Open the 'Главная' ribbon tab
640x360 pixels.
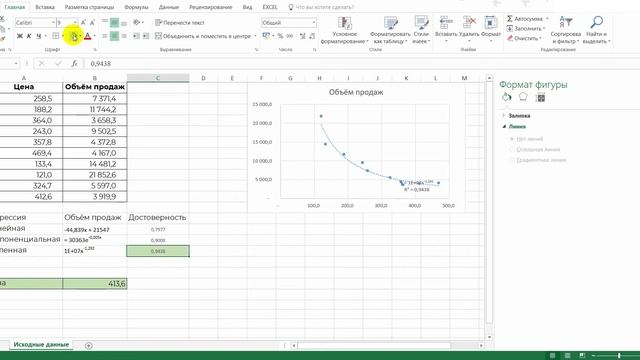pos(15,7)
